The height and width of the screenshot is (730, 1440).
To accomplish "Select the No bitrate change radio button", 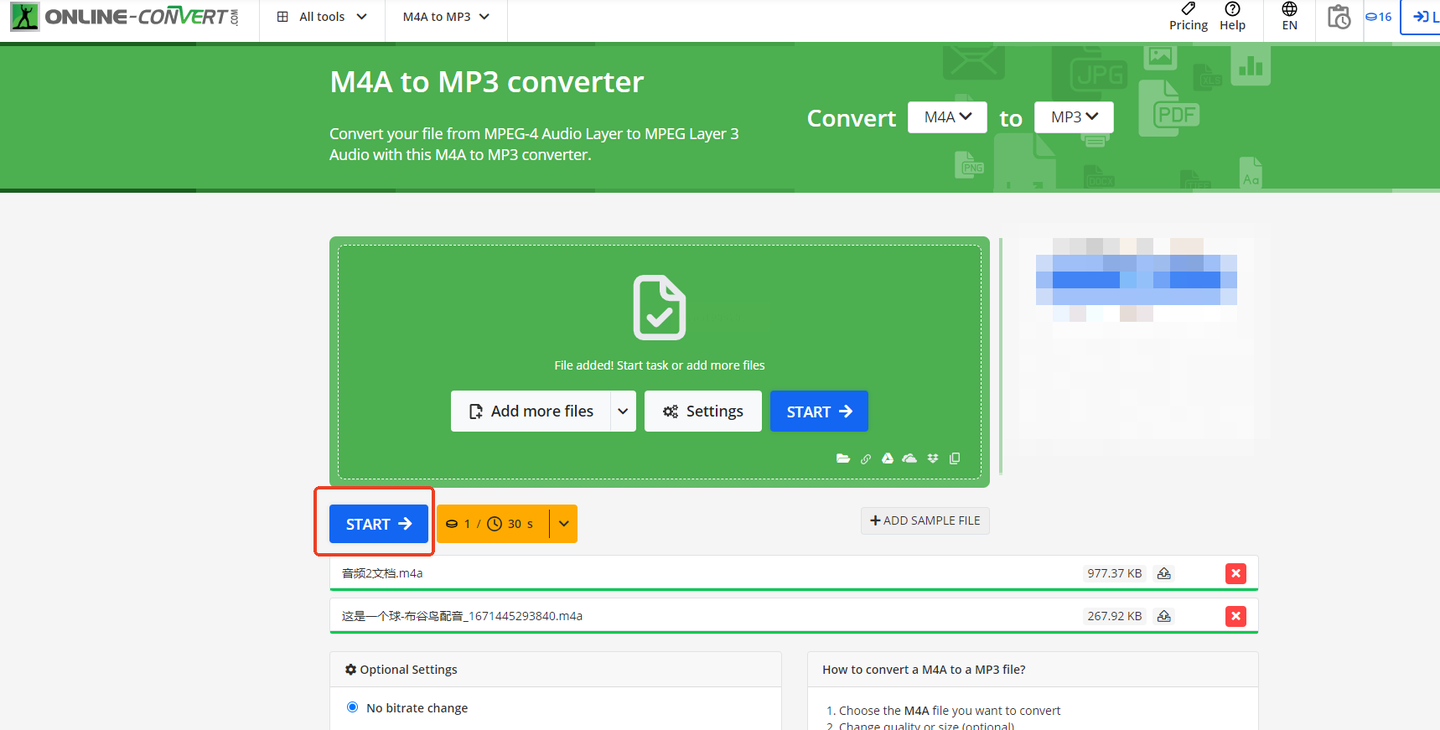I will [352, 708].
